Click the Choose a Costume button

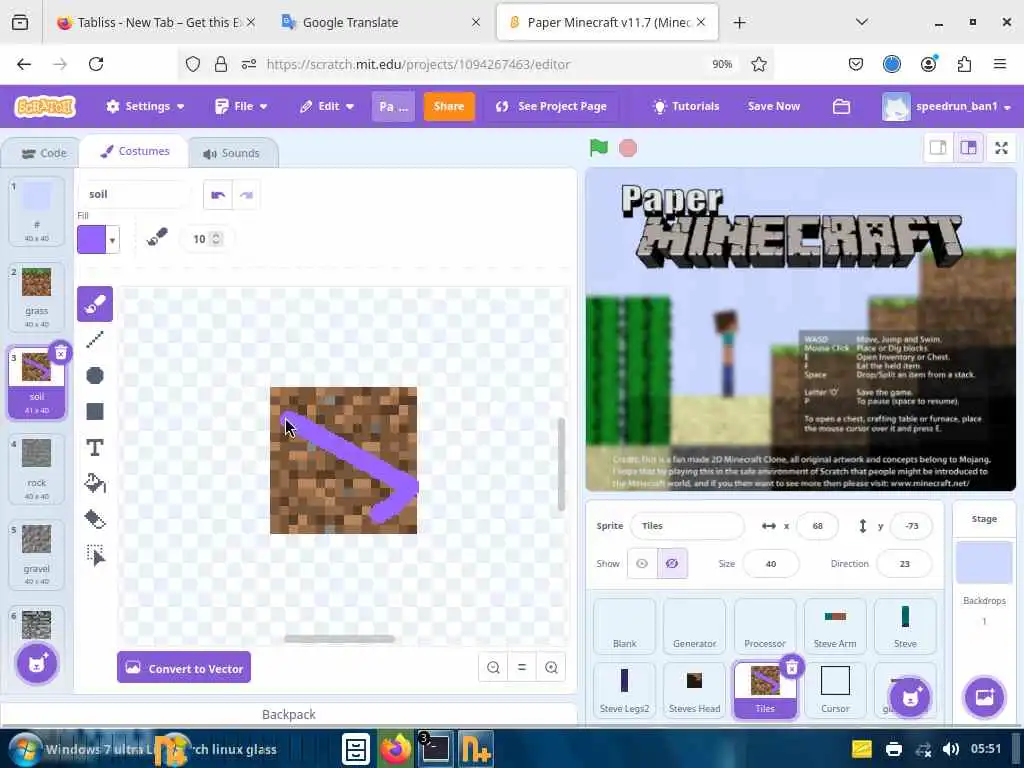(x=37, y=664)
